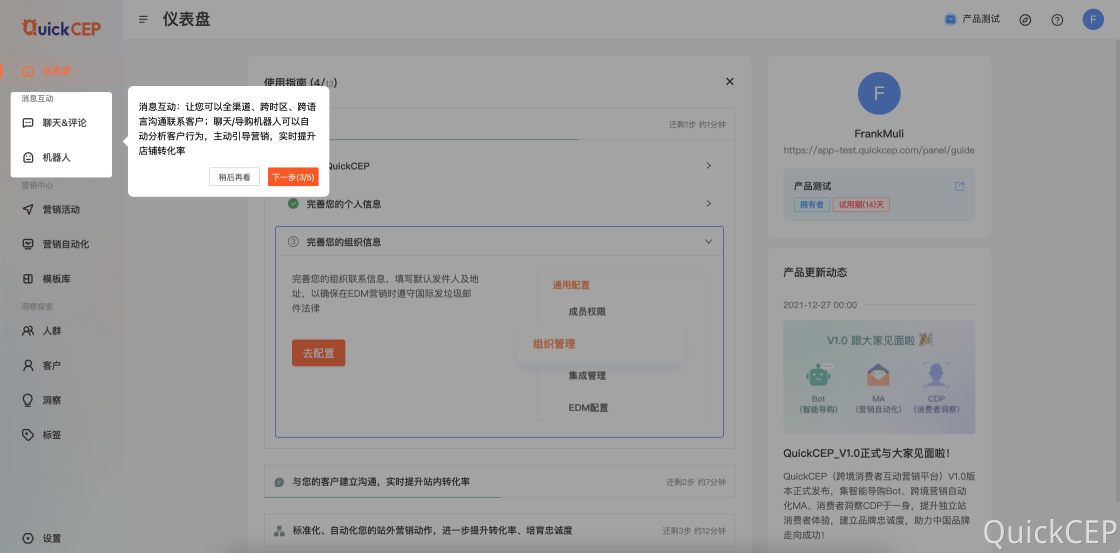Click the orange 去配置 button
Image resolution: width=1120 pixels, height=553 pixels.
319,353
